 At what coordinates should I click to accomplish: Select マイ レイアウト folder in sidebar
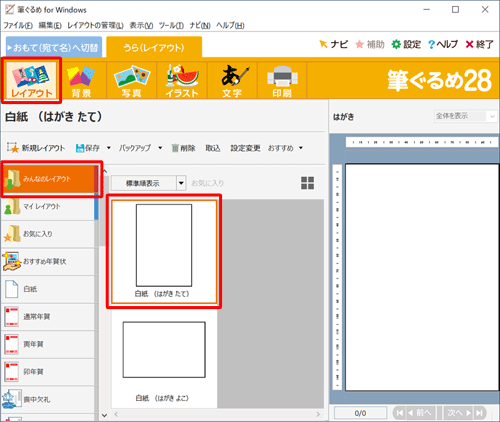[x=48, y=207]
